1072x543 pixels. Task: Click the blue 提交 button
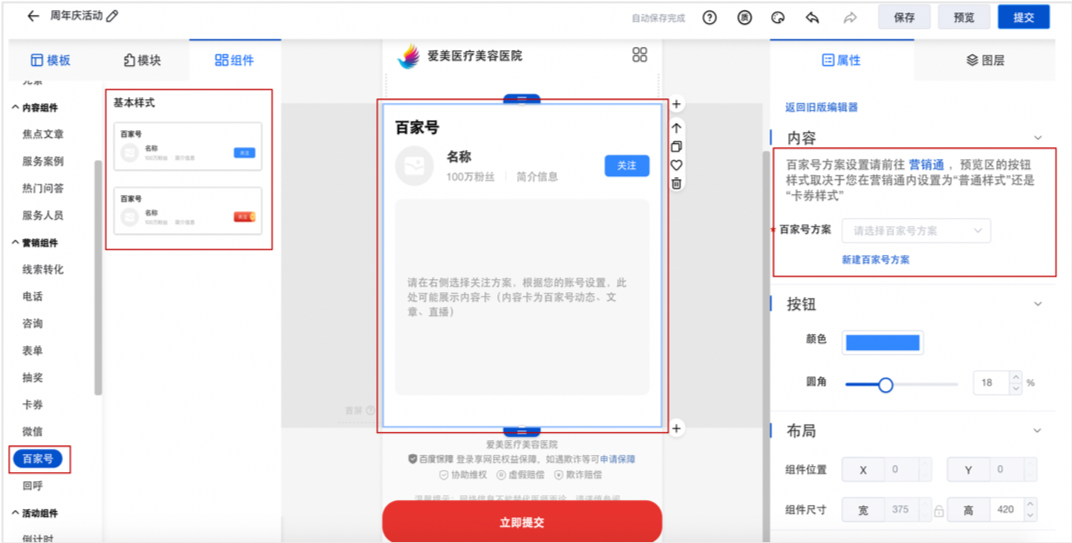[1024, 17]
